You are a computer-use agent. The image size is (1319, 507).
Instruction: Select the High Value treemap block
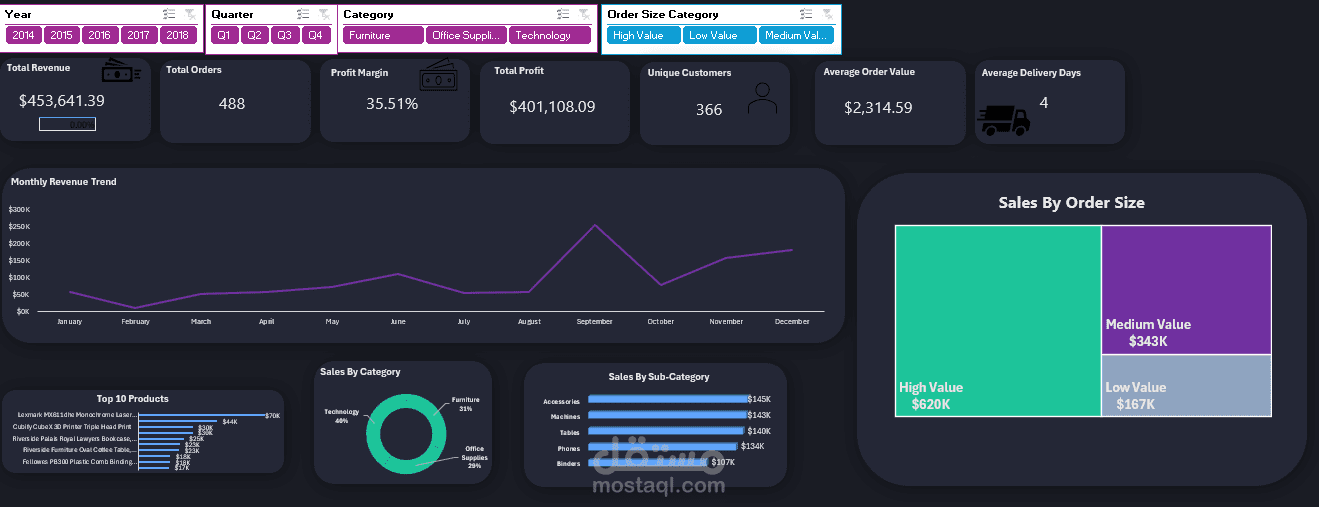(998, 321)
